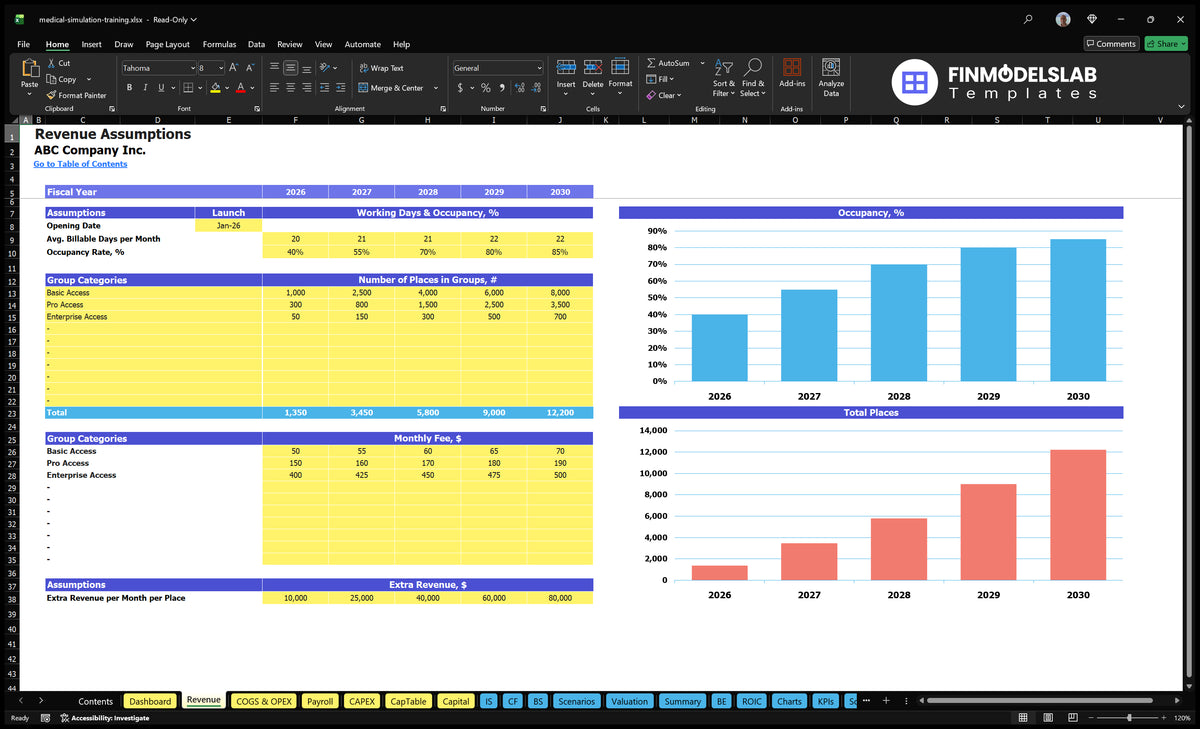The image size is (1200, 729).
Task: Switch to the Insert ribbon tab
Action: coord(91,44)
